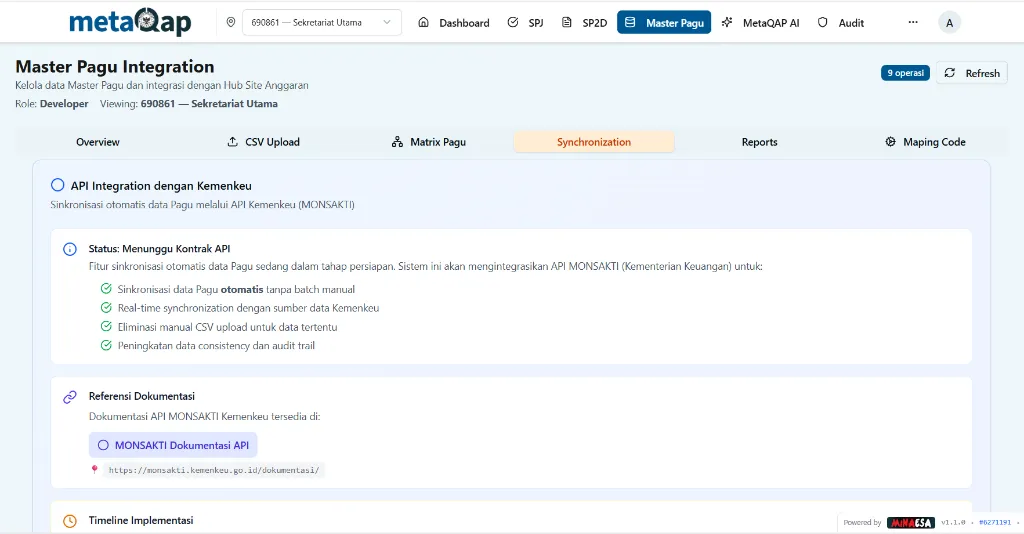Click the 9 operasi badge

tap(905, 73)
